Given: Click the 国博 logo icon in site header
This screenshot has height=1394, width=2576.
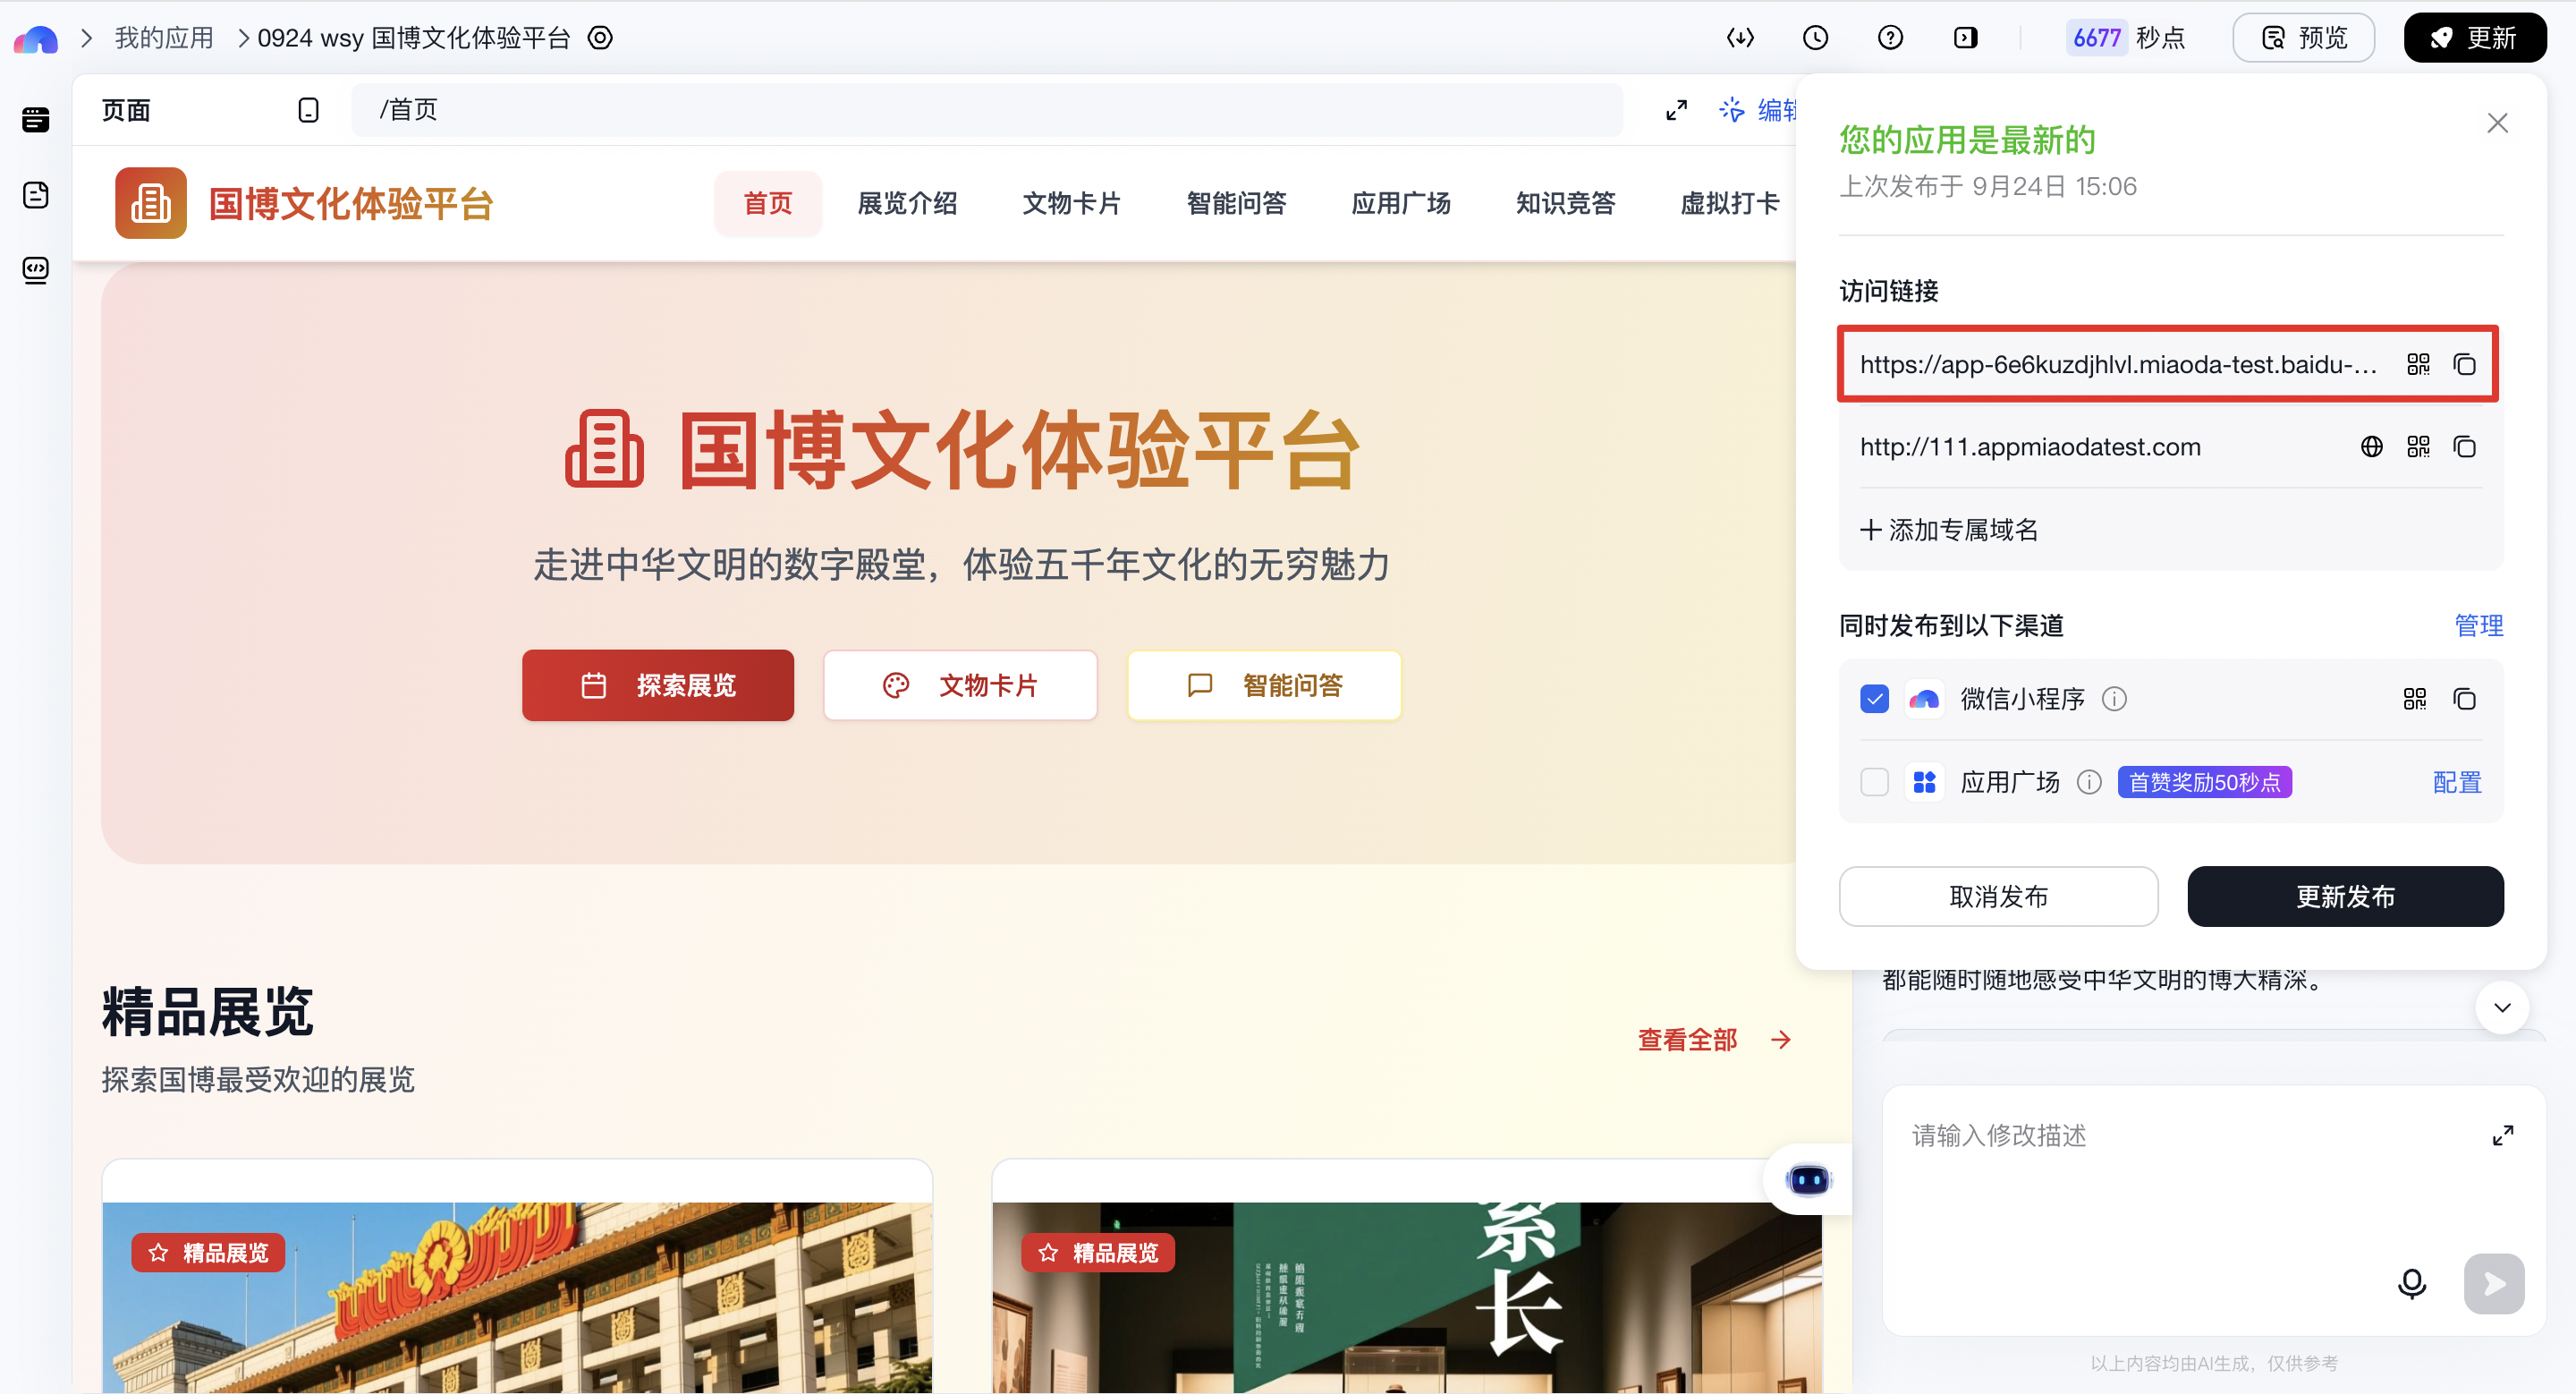Looking at the screenshot, I should tap(151, 203).
